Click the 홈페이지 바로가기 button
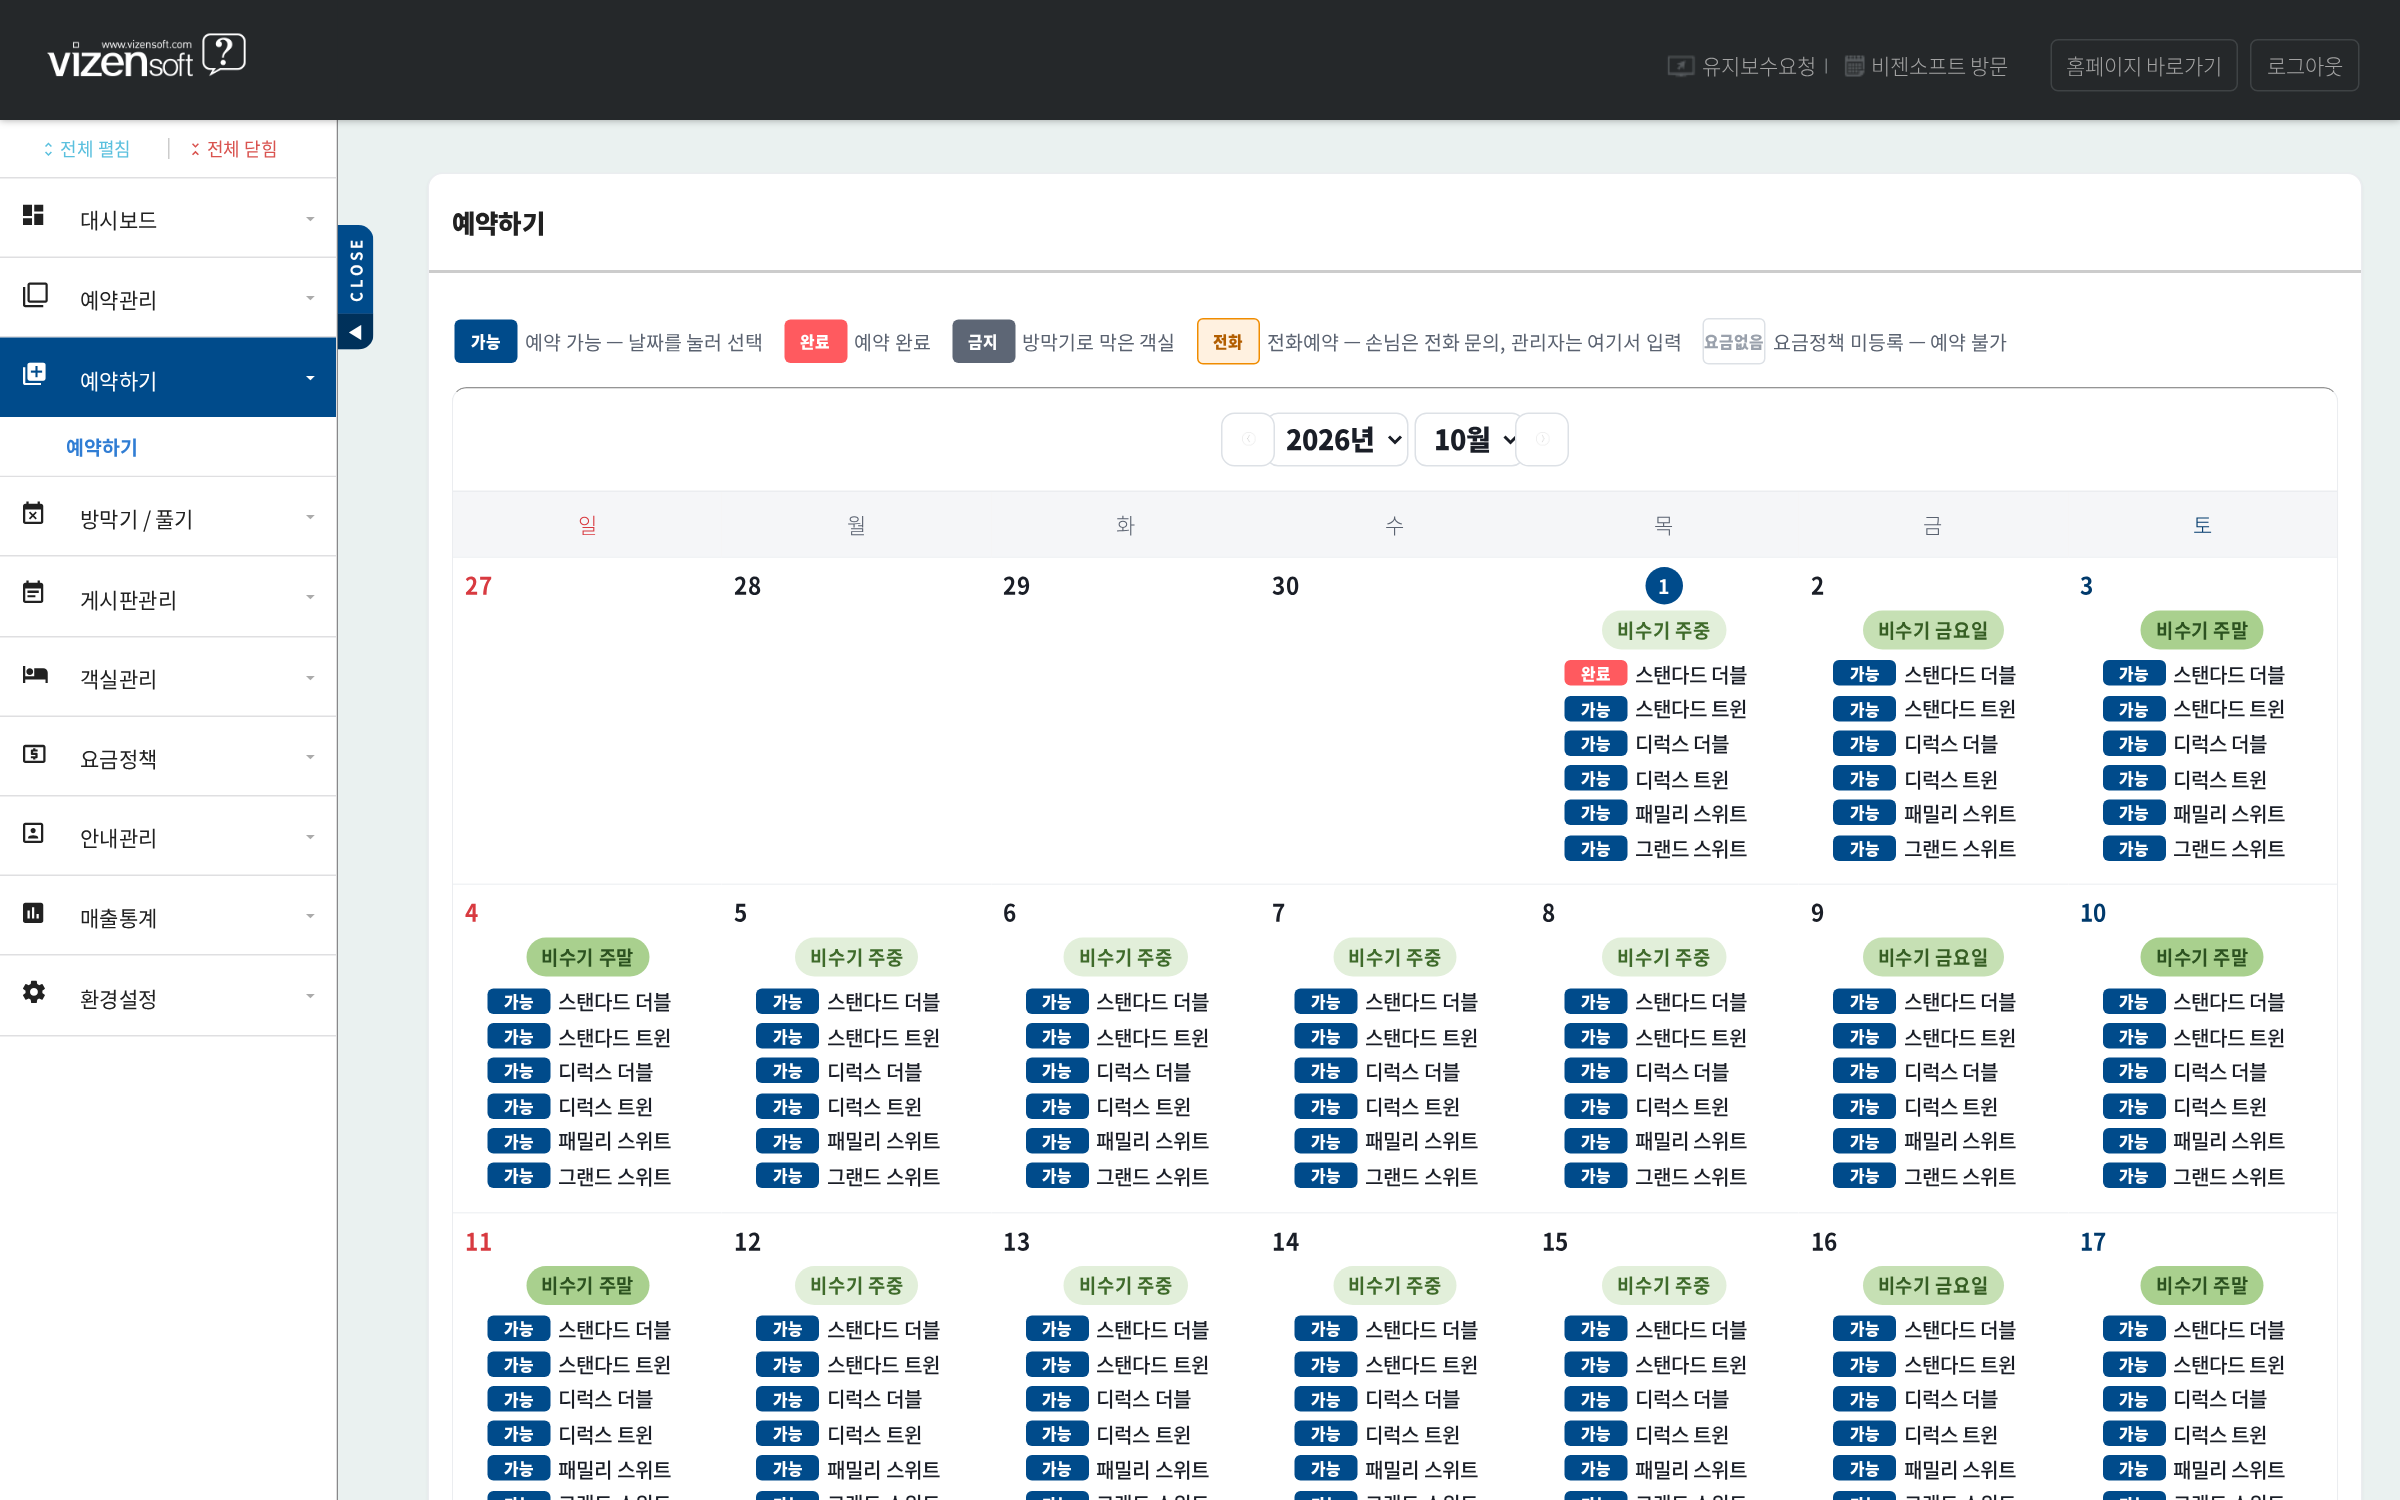The height and width of the screenshot is (1500, 2400). [2143, 66]
